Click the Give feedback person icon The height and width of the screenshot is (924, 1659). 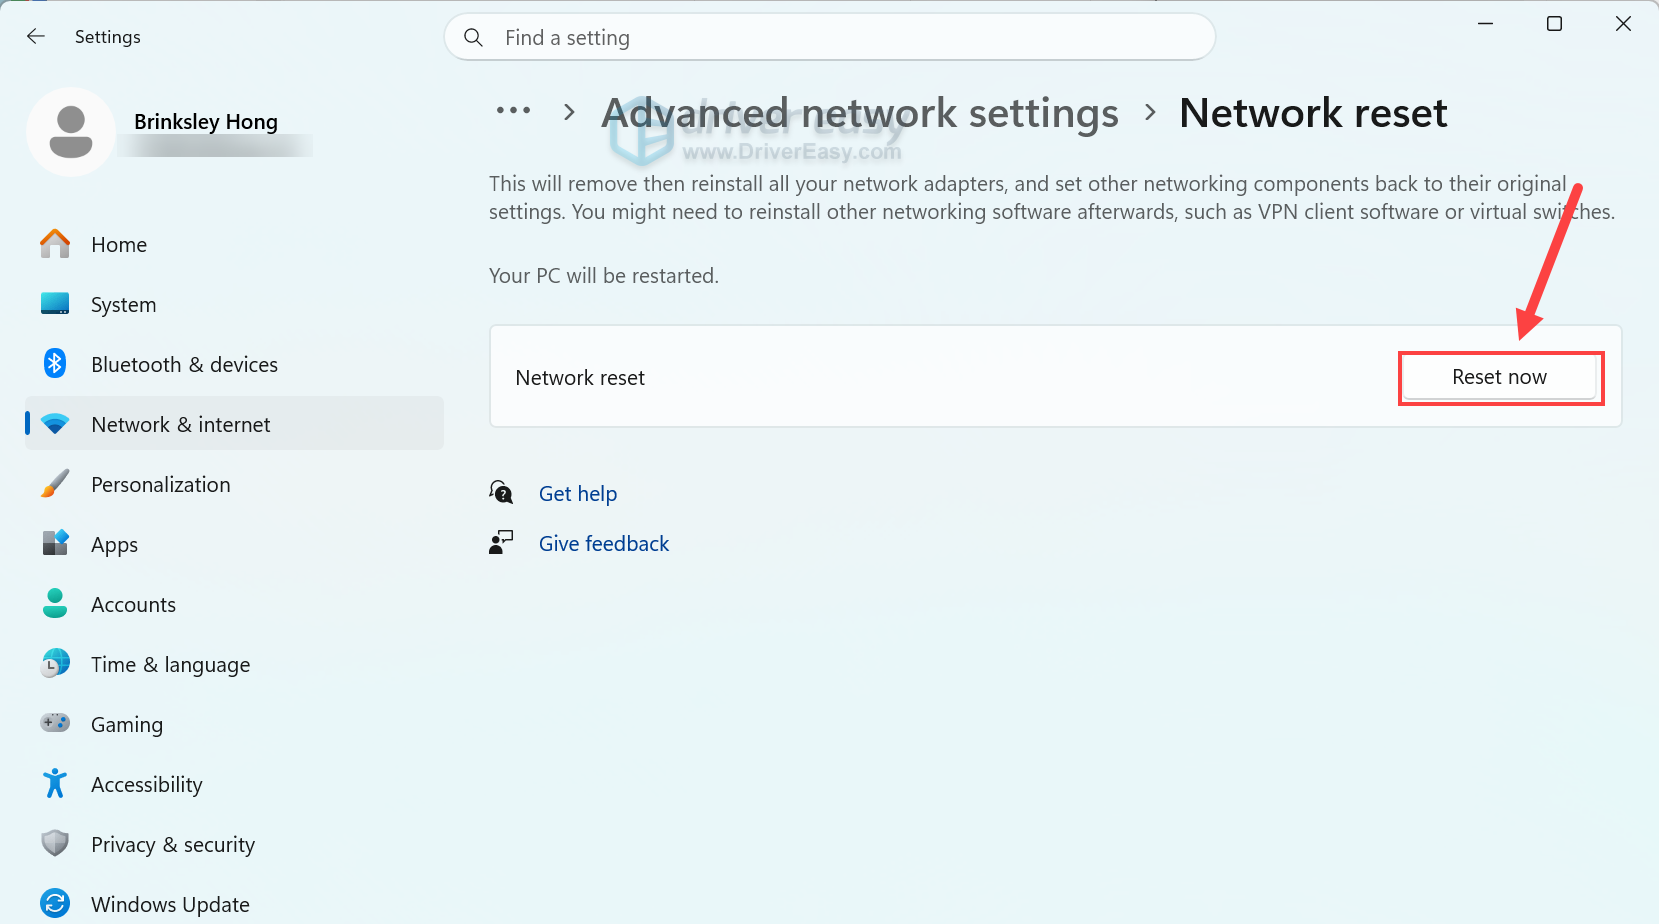501,543
